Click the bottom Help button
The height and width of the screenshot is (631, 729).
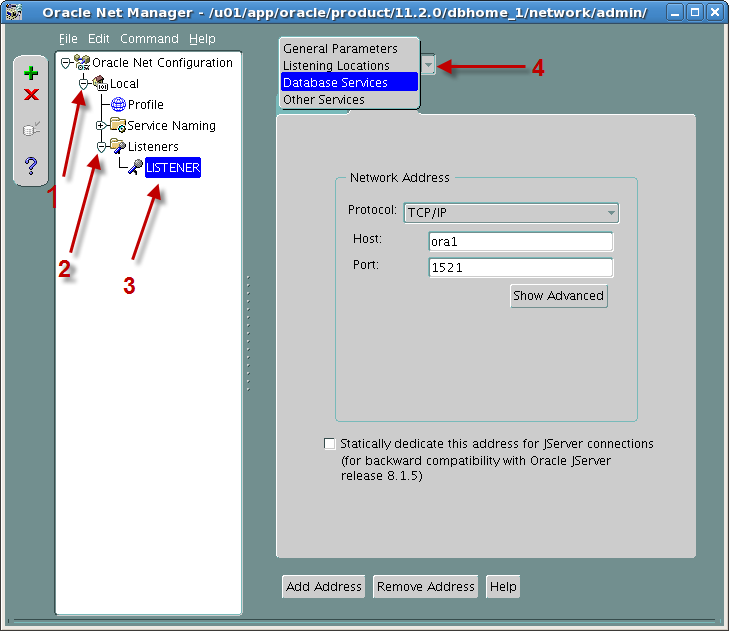click(x=503, y=586)
